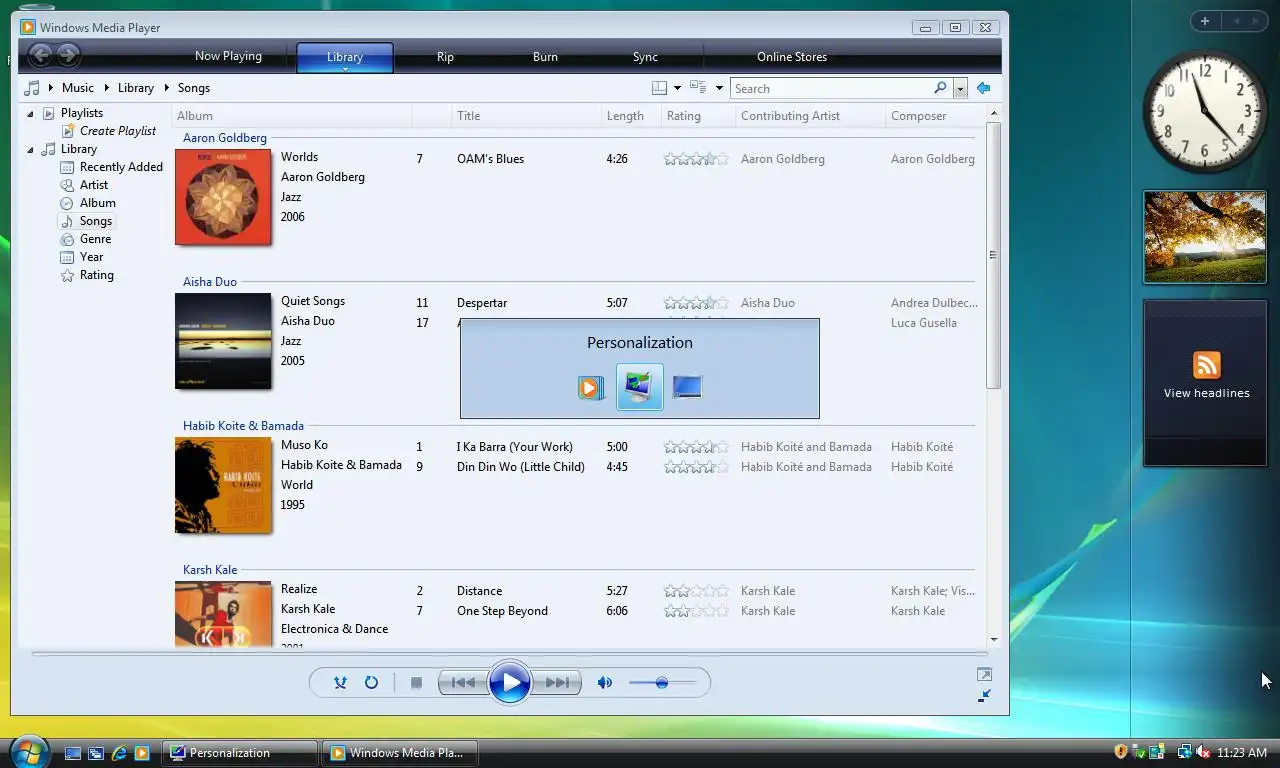
Task: Switch to the Rip tab
Action: click(x=445, y=57)
